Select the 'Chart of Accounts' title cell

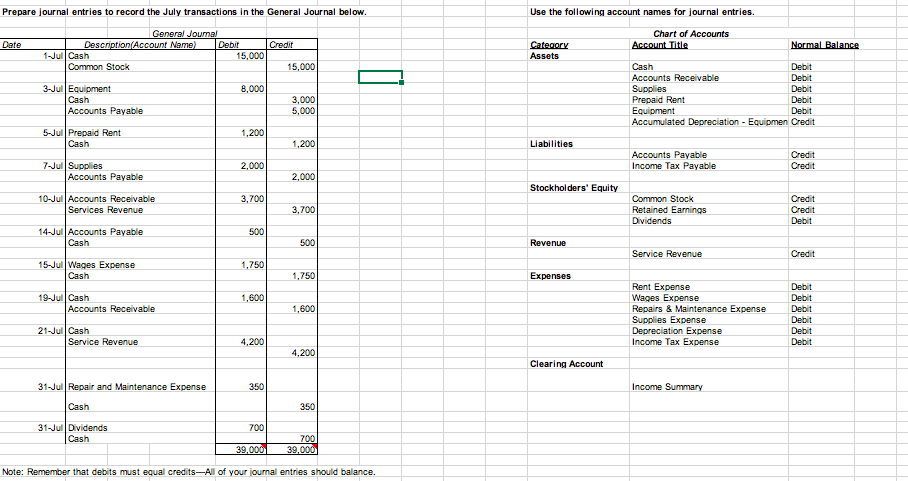691,34
